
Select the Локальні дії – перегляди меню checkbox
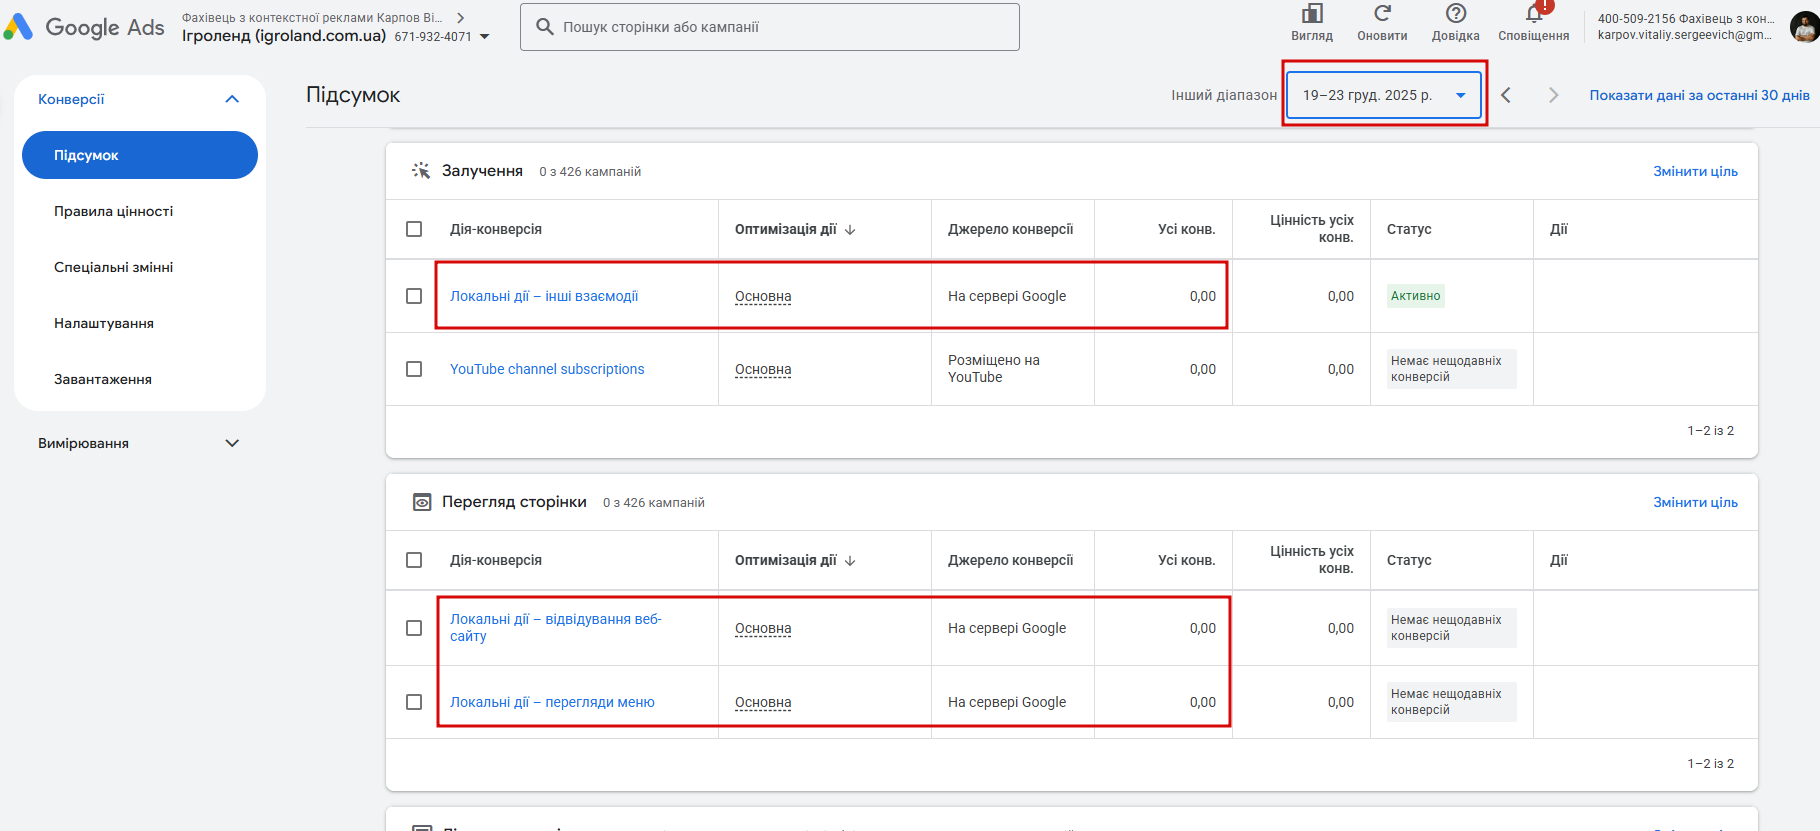point(414,702)
